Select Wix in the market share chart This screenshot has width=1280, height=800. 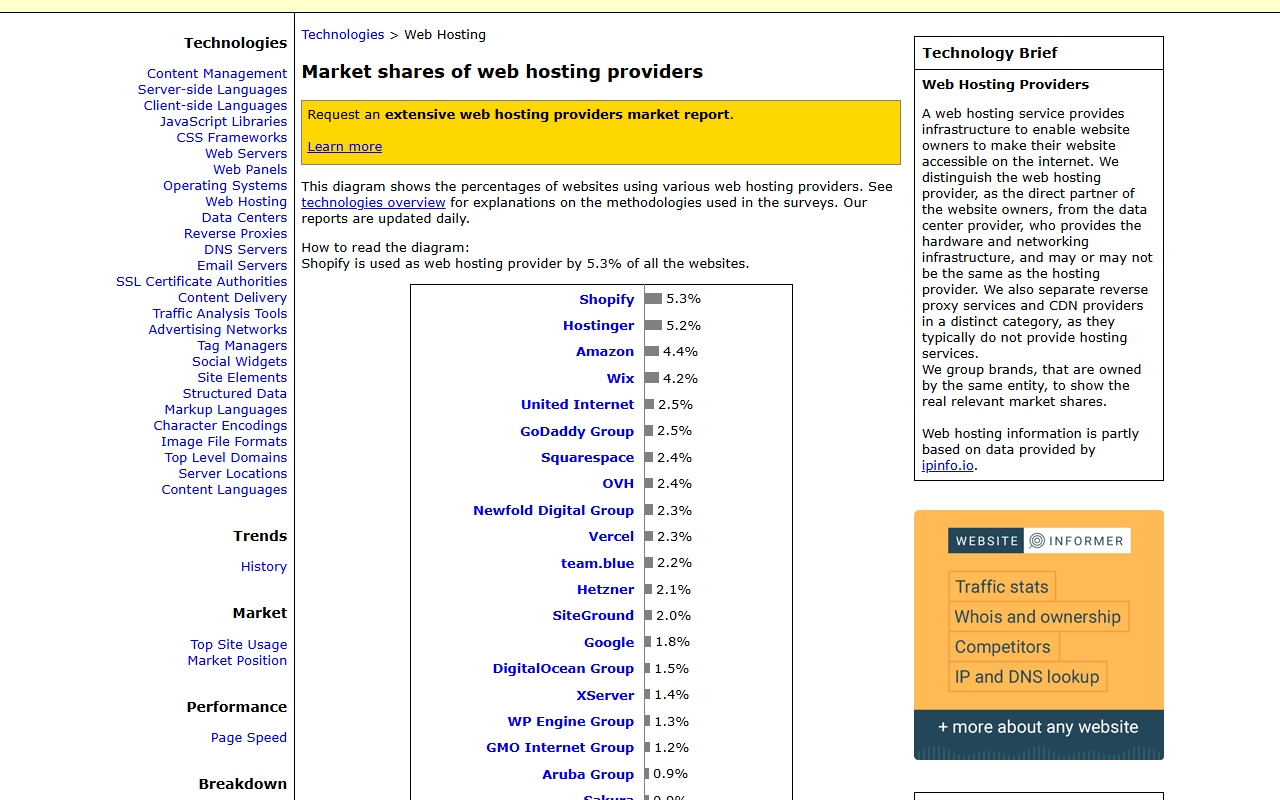[621, 379]
